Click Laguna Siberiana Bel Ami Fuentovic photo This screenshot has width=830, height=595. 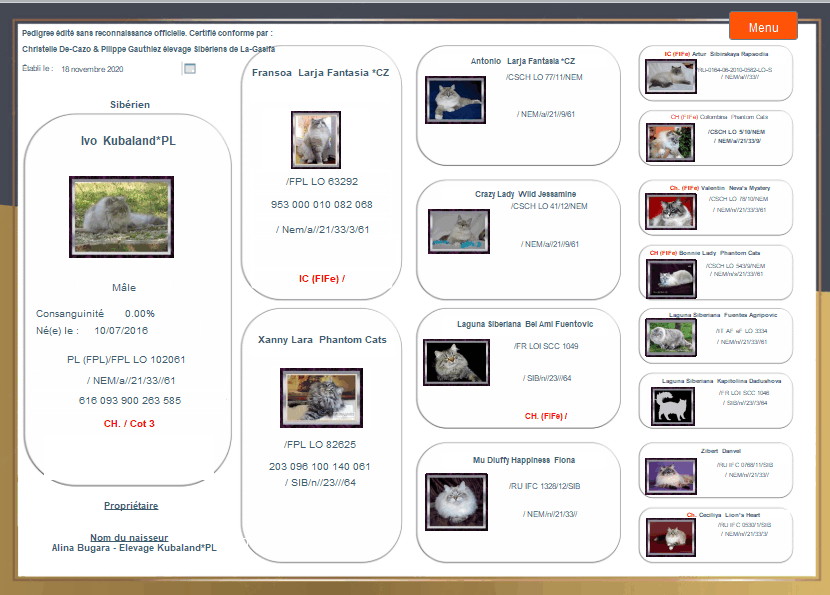pos(456,362)
